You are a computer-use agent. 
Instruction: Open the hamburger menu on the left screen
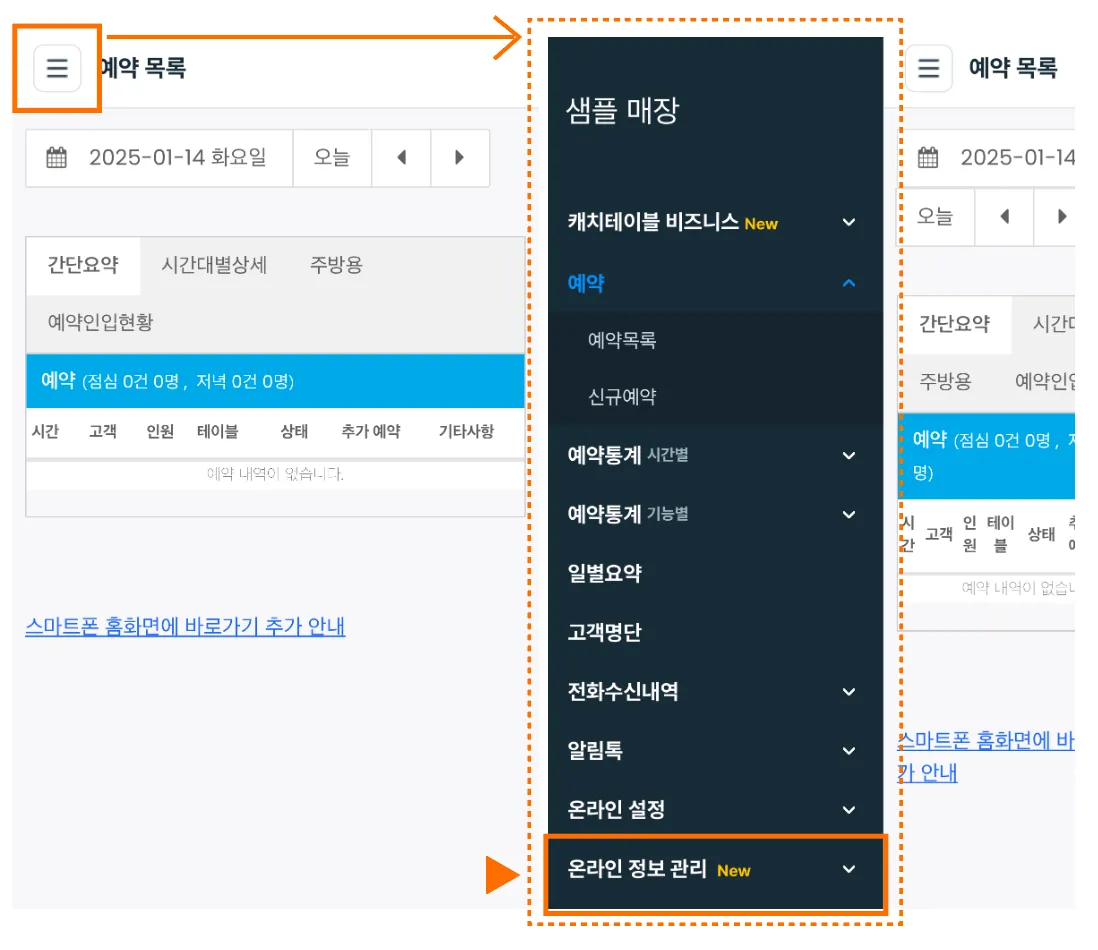point(57,68)
